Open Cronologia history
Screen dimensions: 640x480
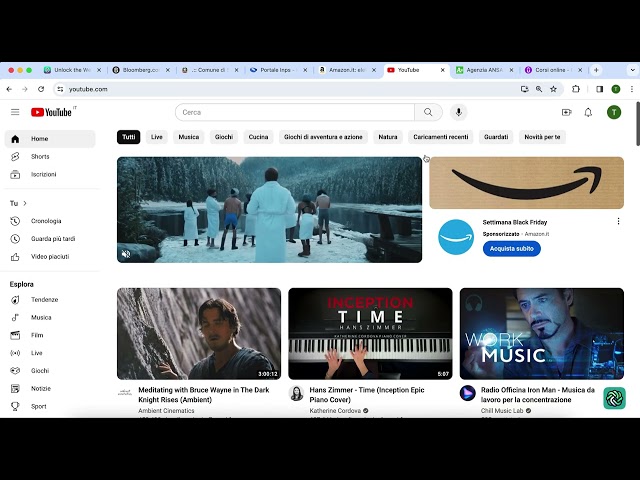tap(50, 221)
